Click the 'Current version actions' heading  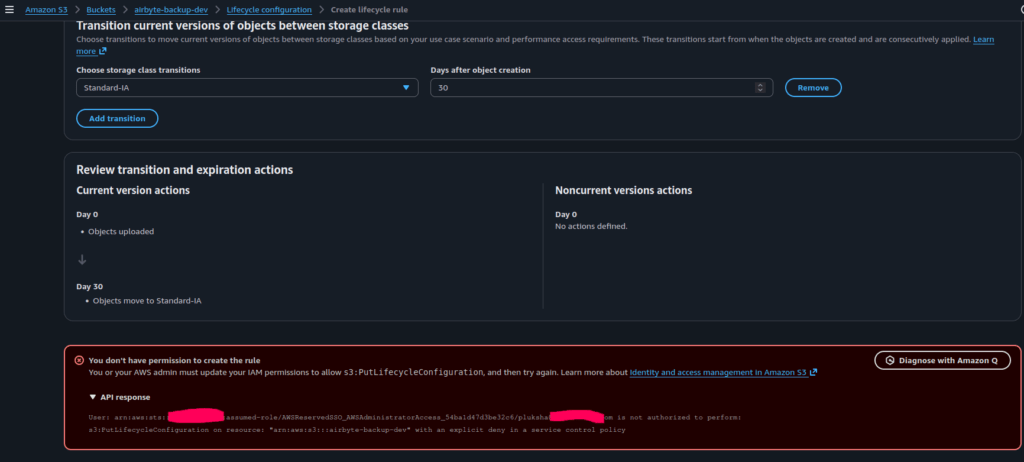tap(133, 190)
